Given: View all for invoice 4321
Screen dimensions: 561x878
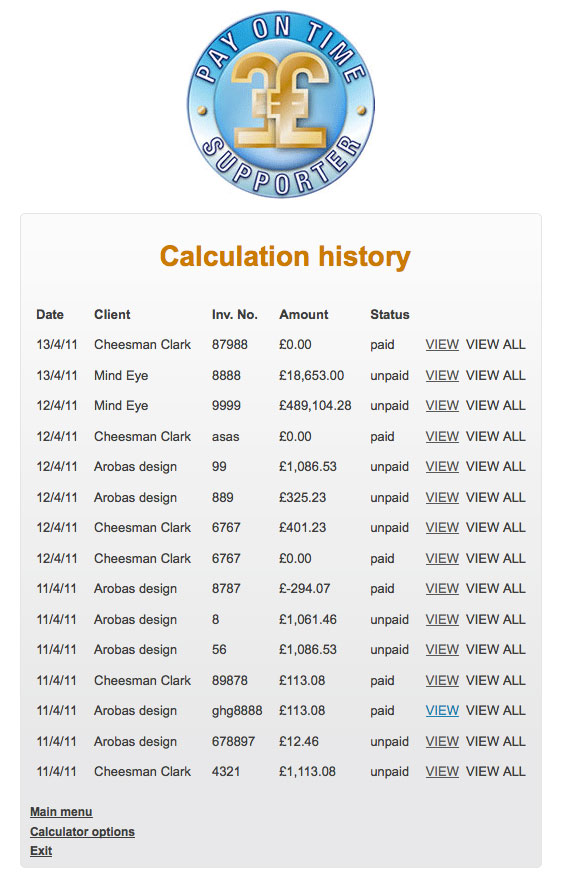Looking at the screenshot, I should 495,772.
